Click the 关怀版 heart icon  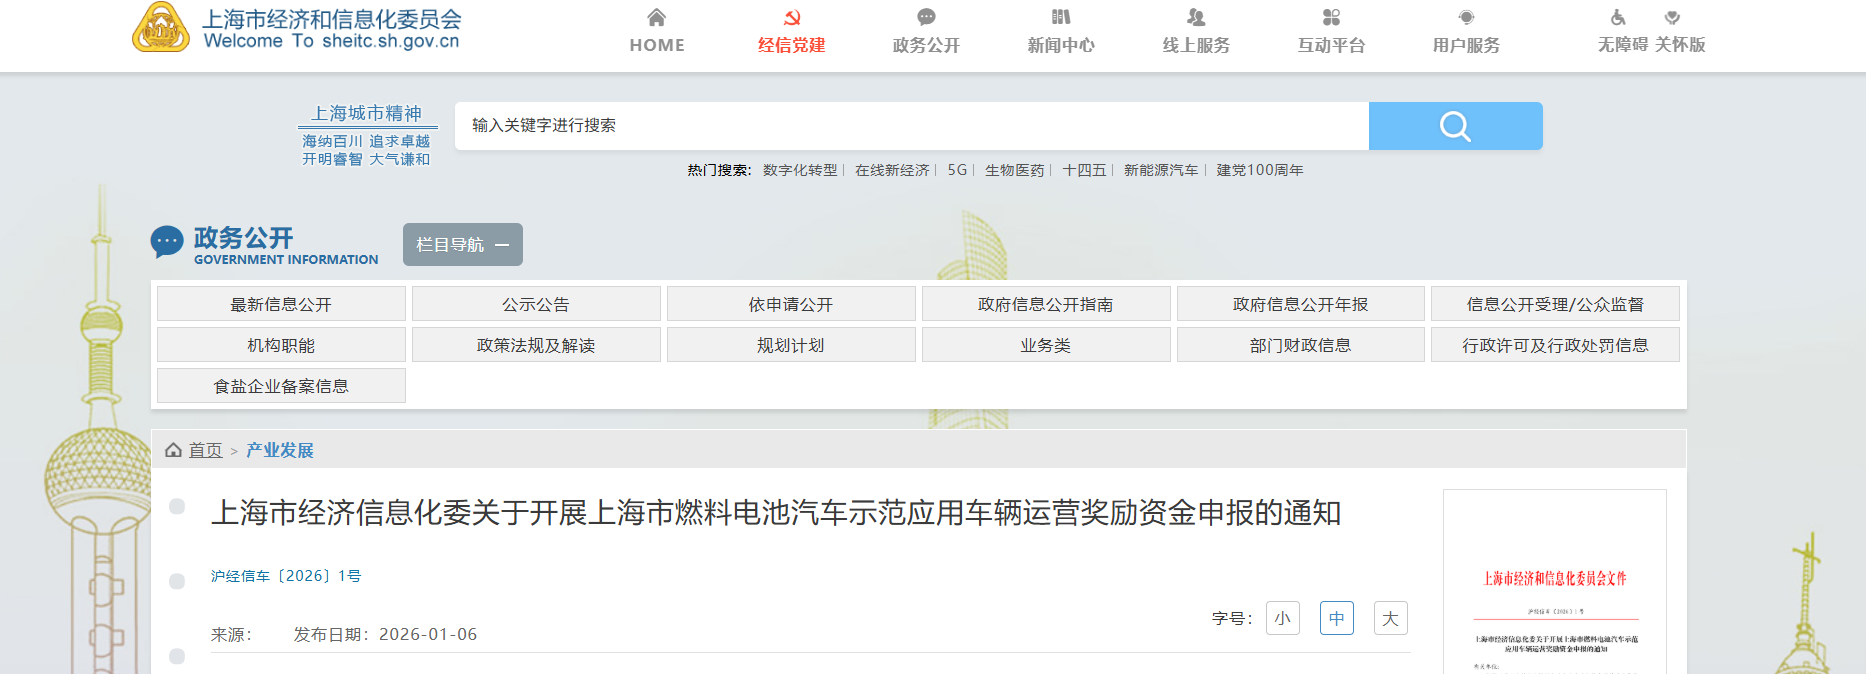1672,17
